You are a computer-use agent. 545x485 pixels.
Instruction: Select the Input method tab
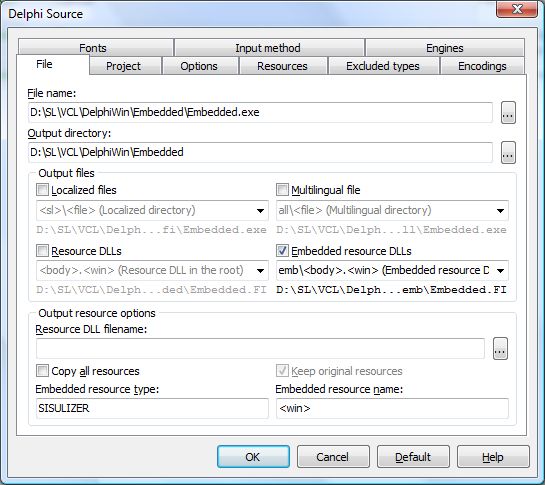pos(268,48)
